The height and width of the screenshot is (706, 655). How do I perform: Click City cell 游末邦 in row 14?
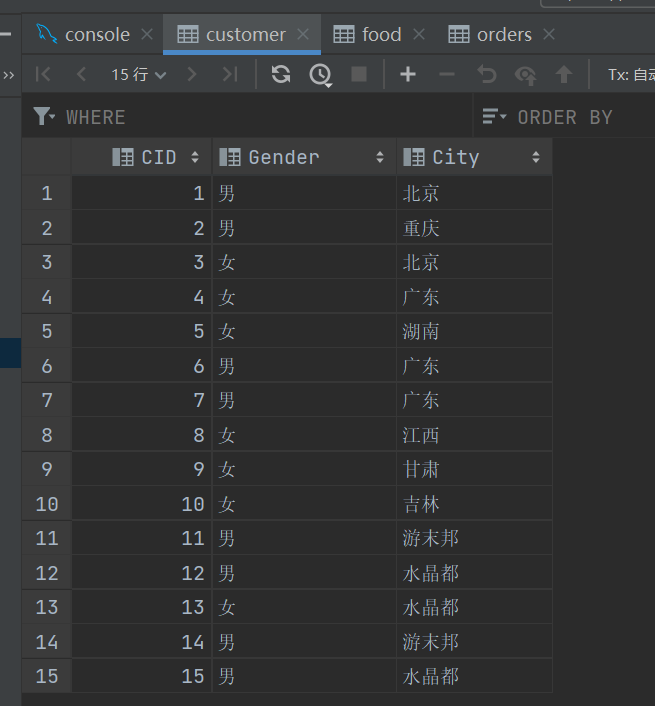474,642
